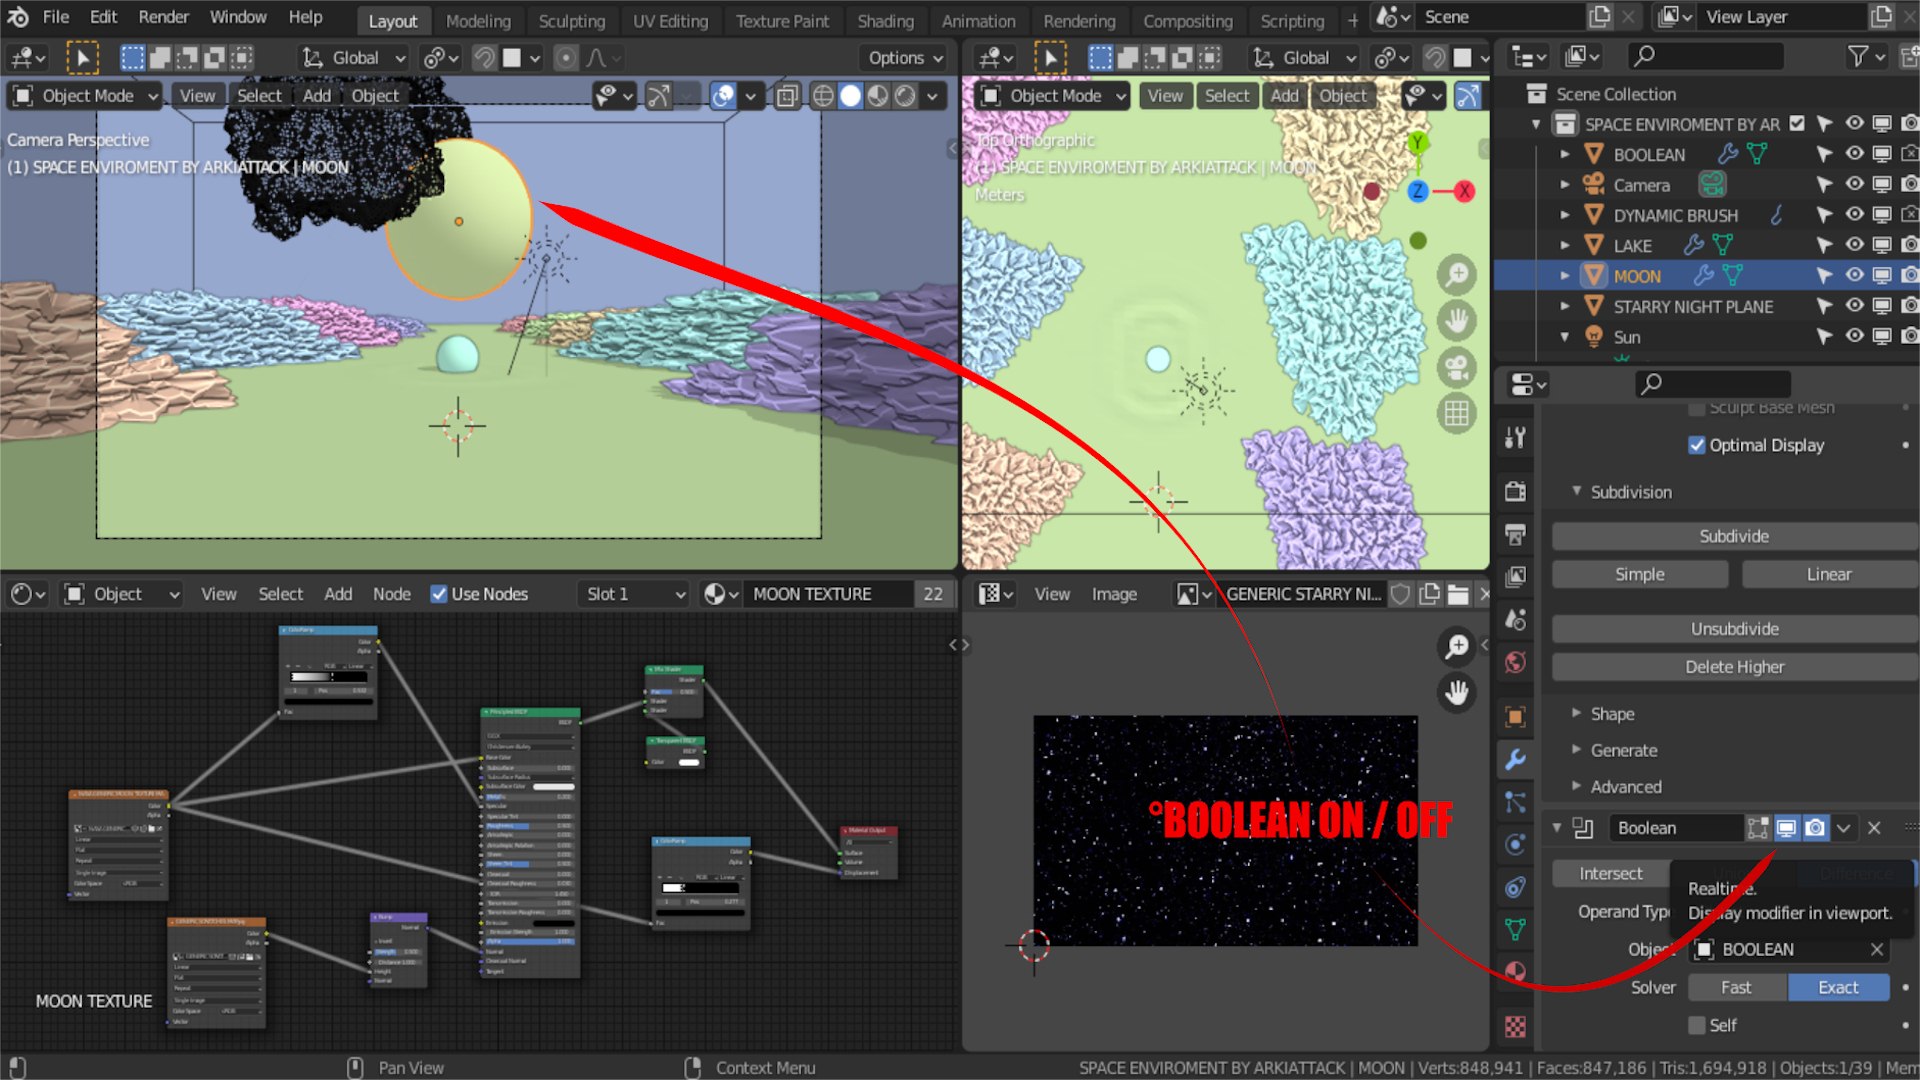The width and height of the screenshot is (1920, 1080).
Task: Click the Simple subdivision button
Action: pos(1640,574)
